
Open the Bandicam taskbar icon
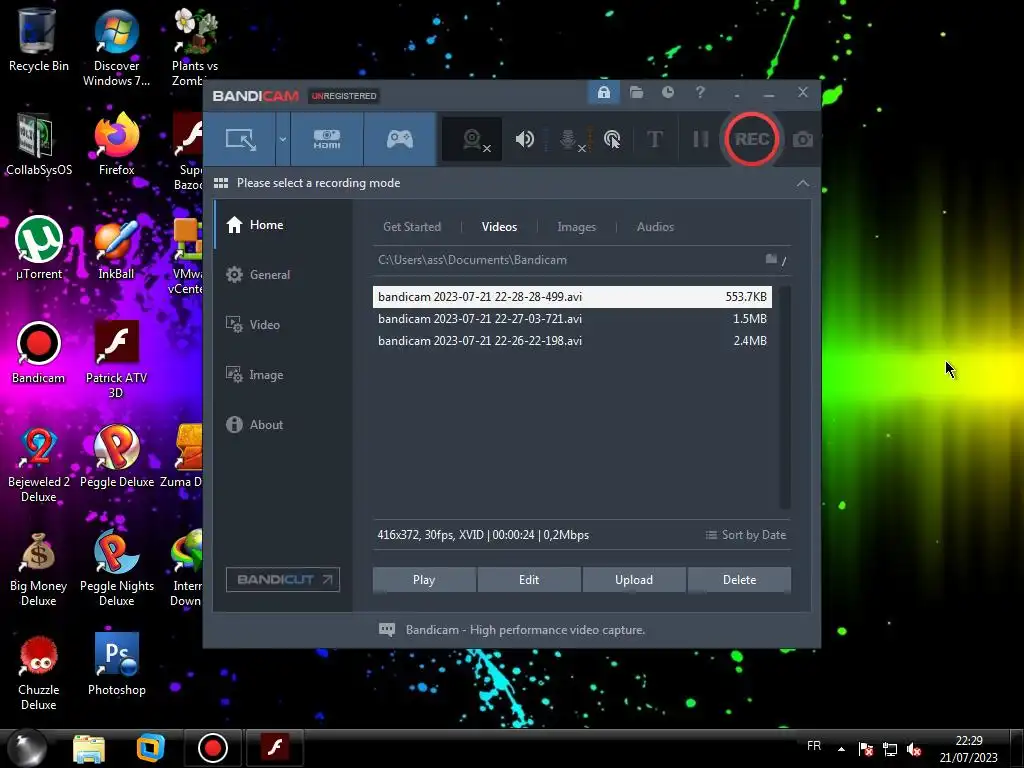click(x=212, y=748)
